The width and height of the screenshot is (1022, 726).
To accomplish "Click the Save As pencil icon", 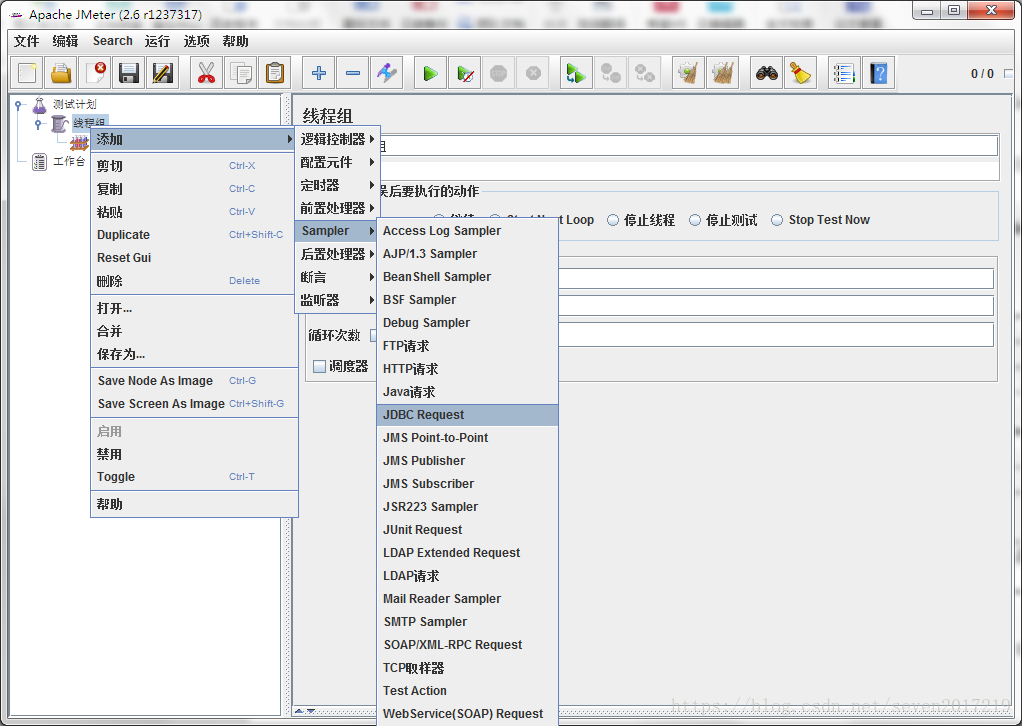I will 163,73.
